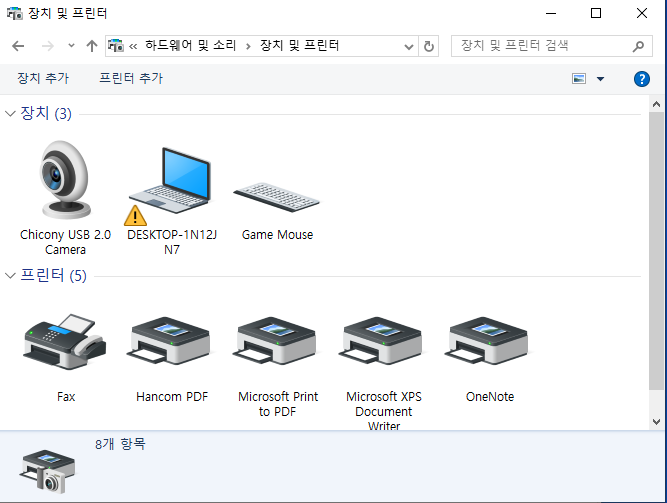Open the address bar history dropdown
The height and width of the screenshot is (503, 667).
click(409, 46)
